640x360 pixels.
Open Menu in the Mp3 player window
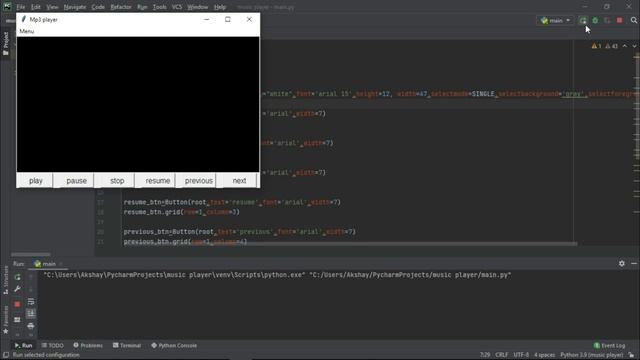[27, 31]
